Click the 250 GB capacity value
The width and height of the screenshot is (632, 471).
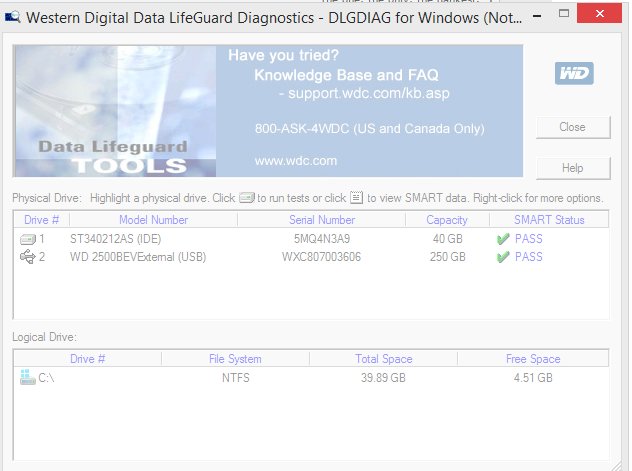click(447, 257)
